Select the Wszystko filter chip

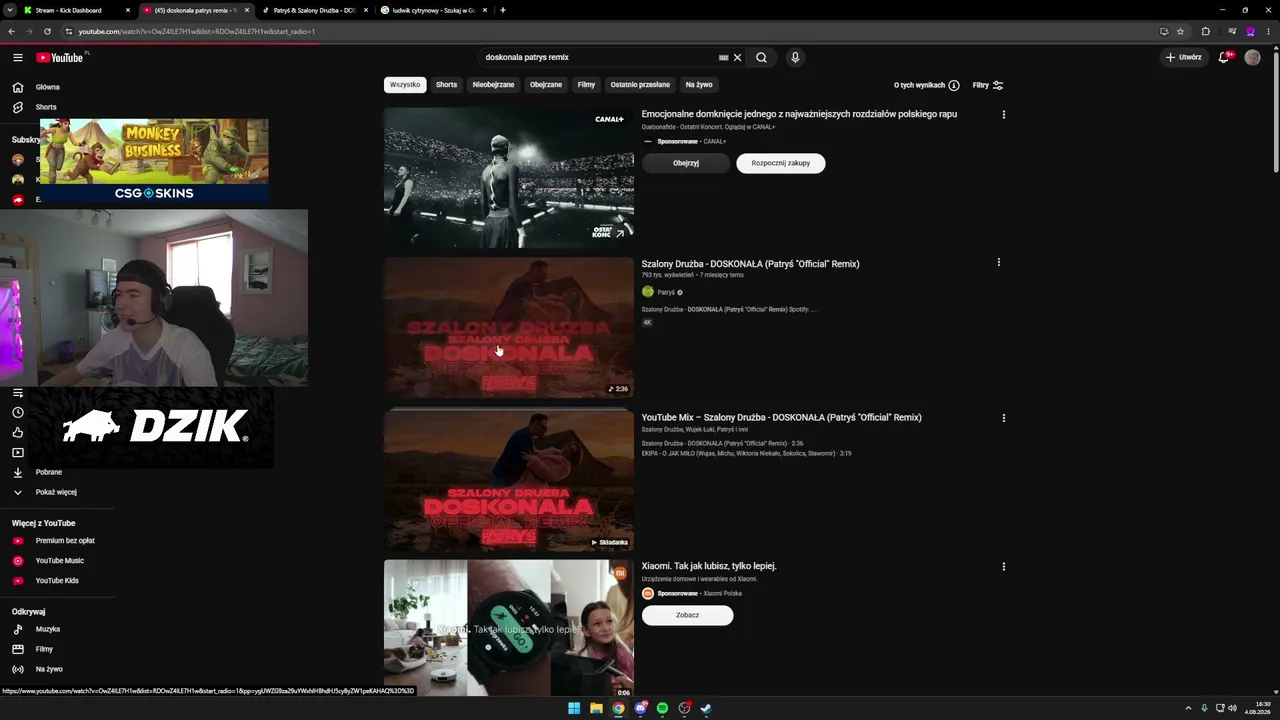click(405, 85)
